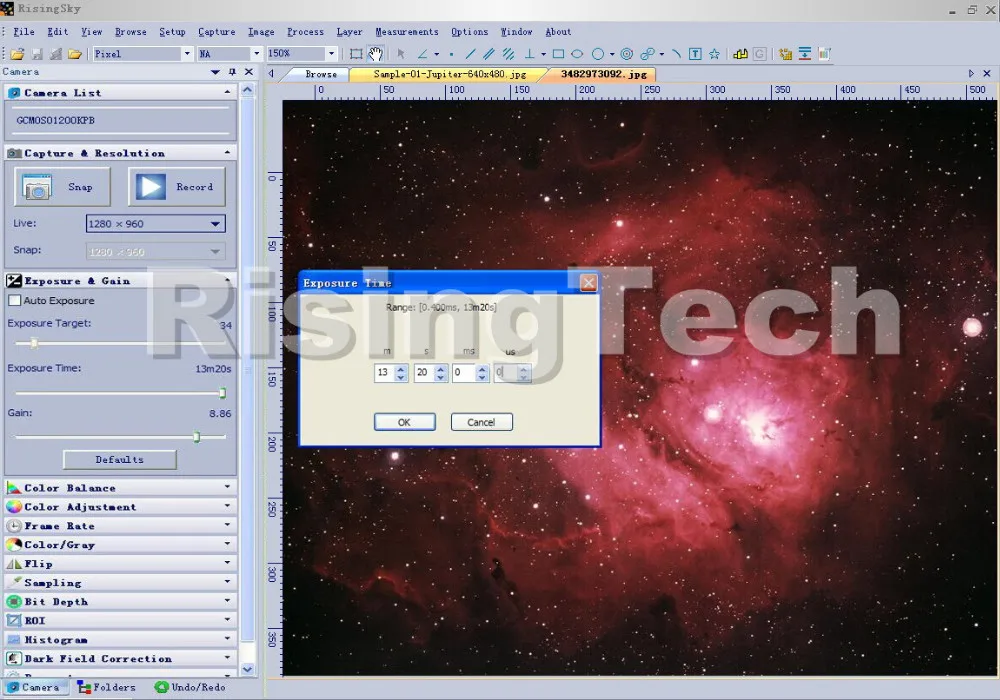Select the three parallel lines tool

coord(508,54)
